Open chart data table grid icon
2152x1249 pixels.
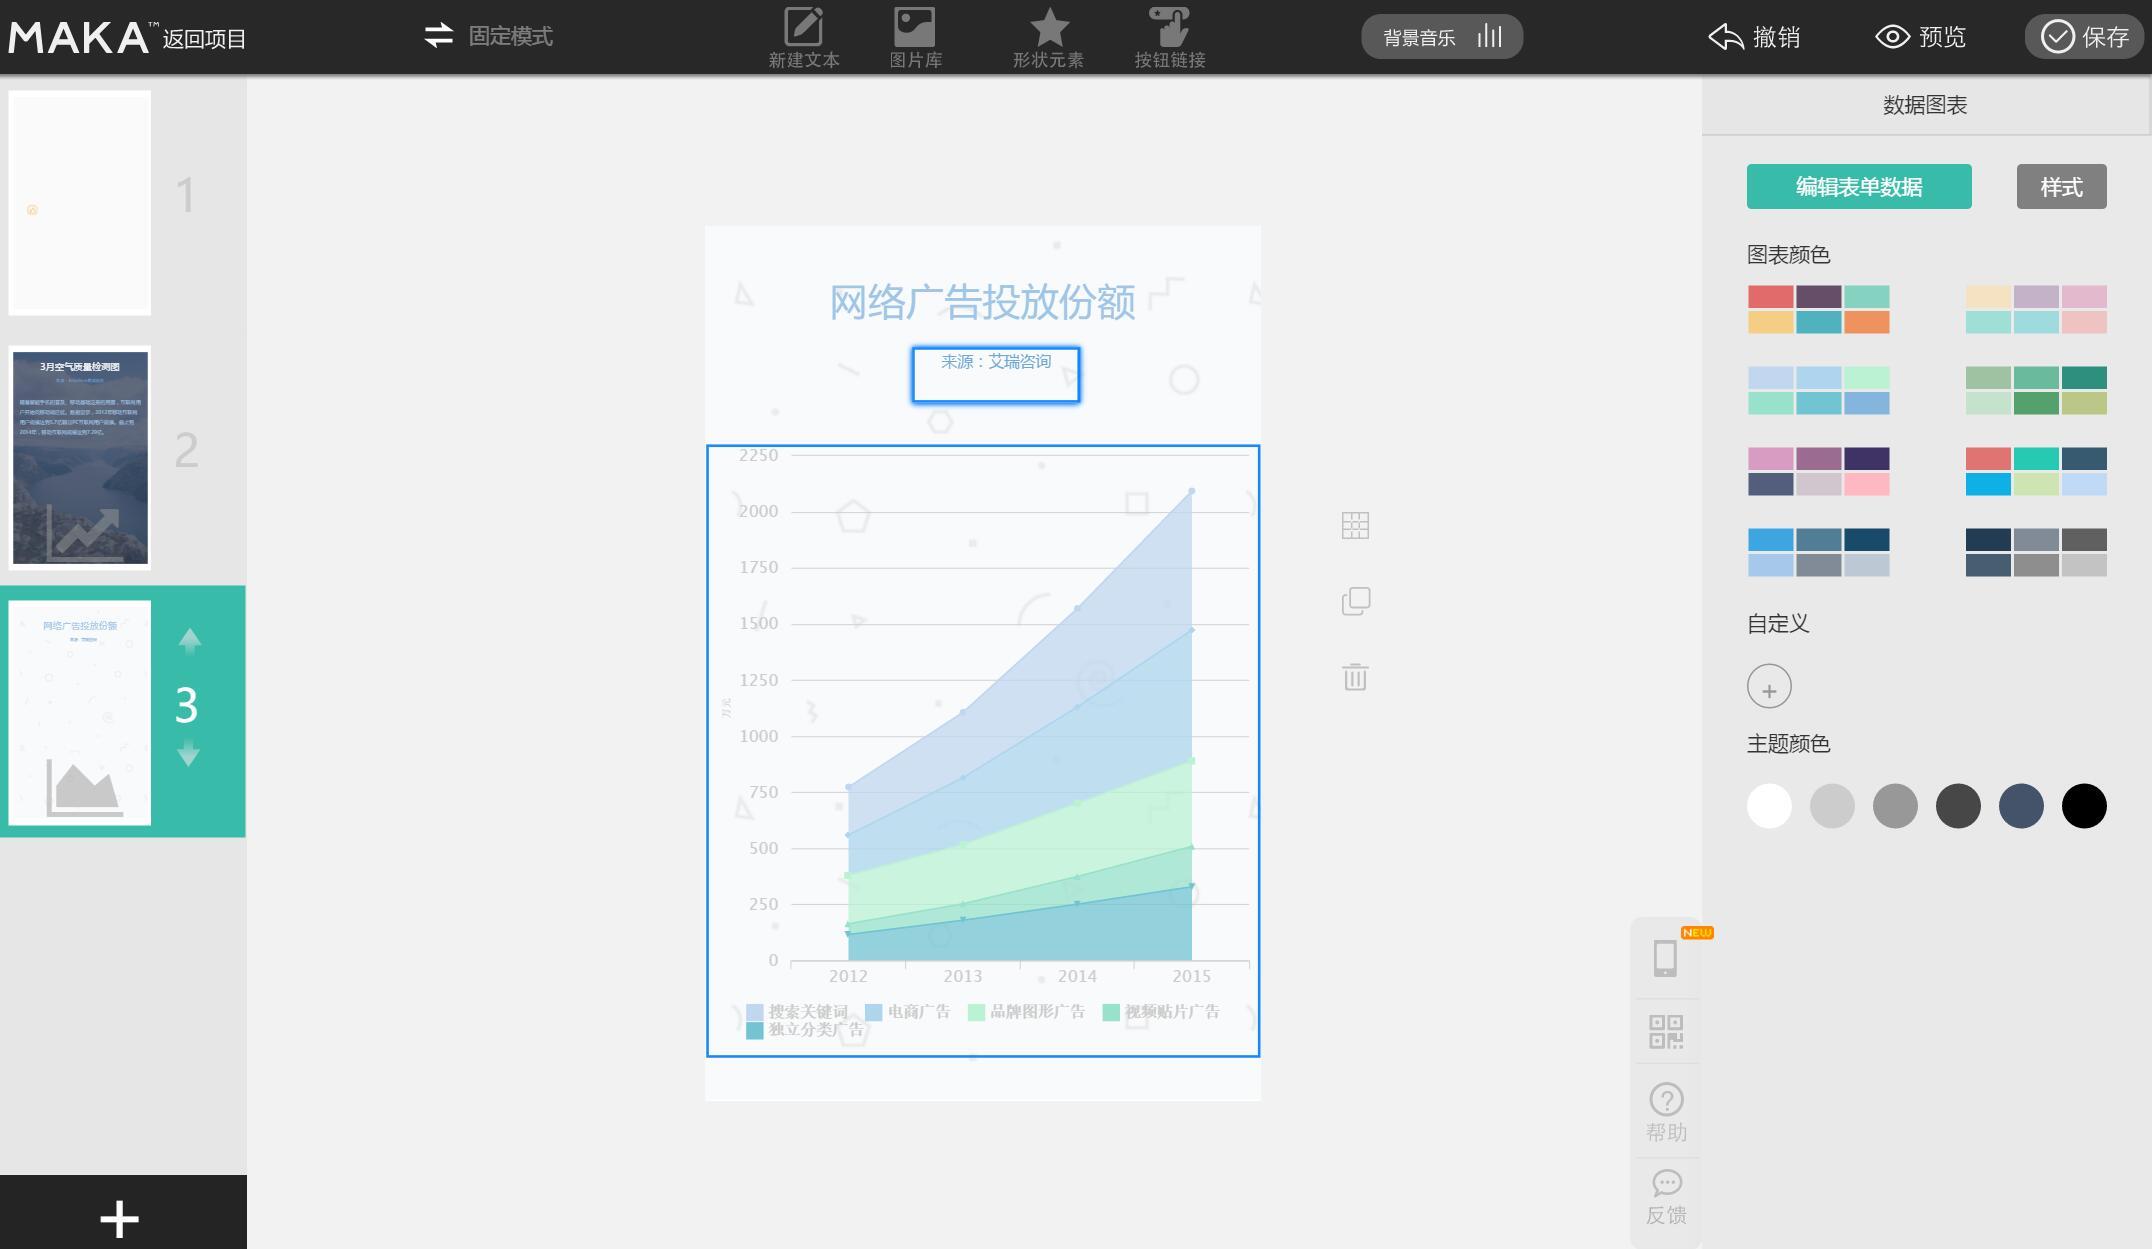pos(1355,526)
